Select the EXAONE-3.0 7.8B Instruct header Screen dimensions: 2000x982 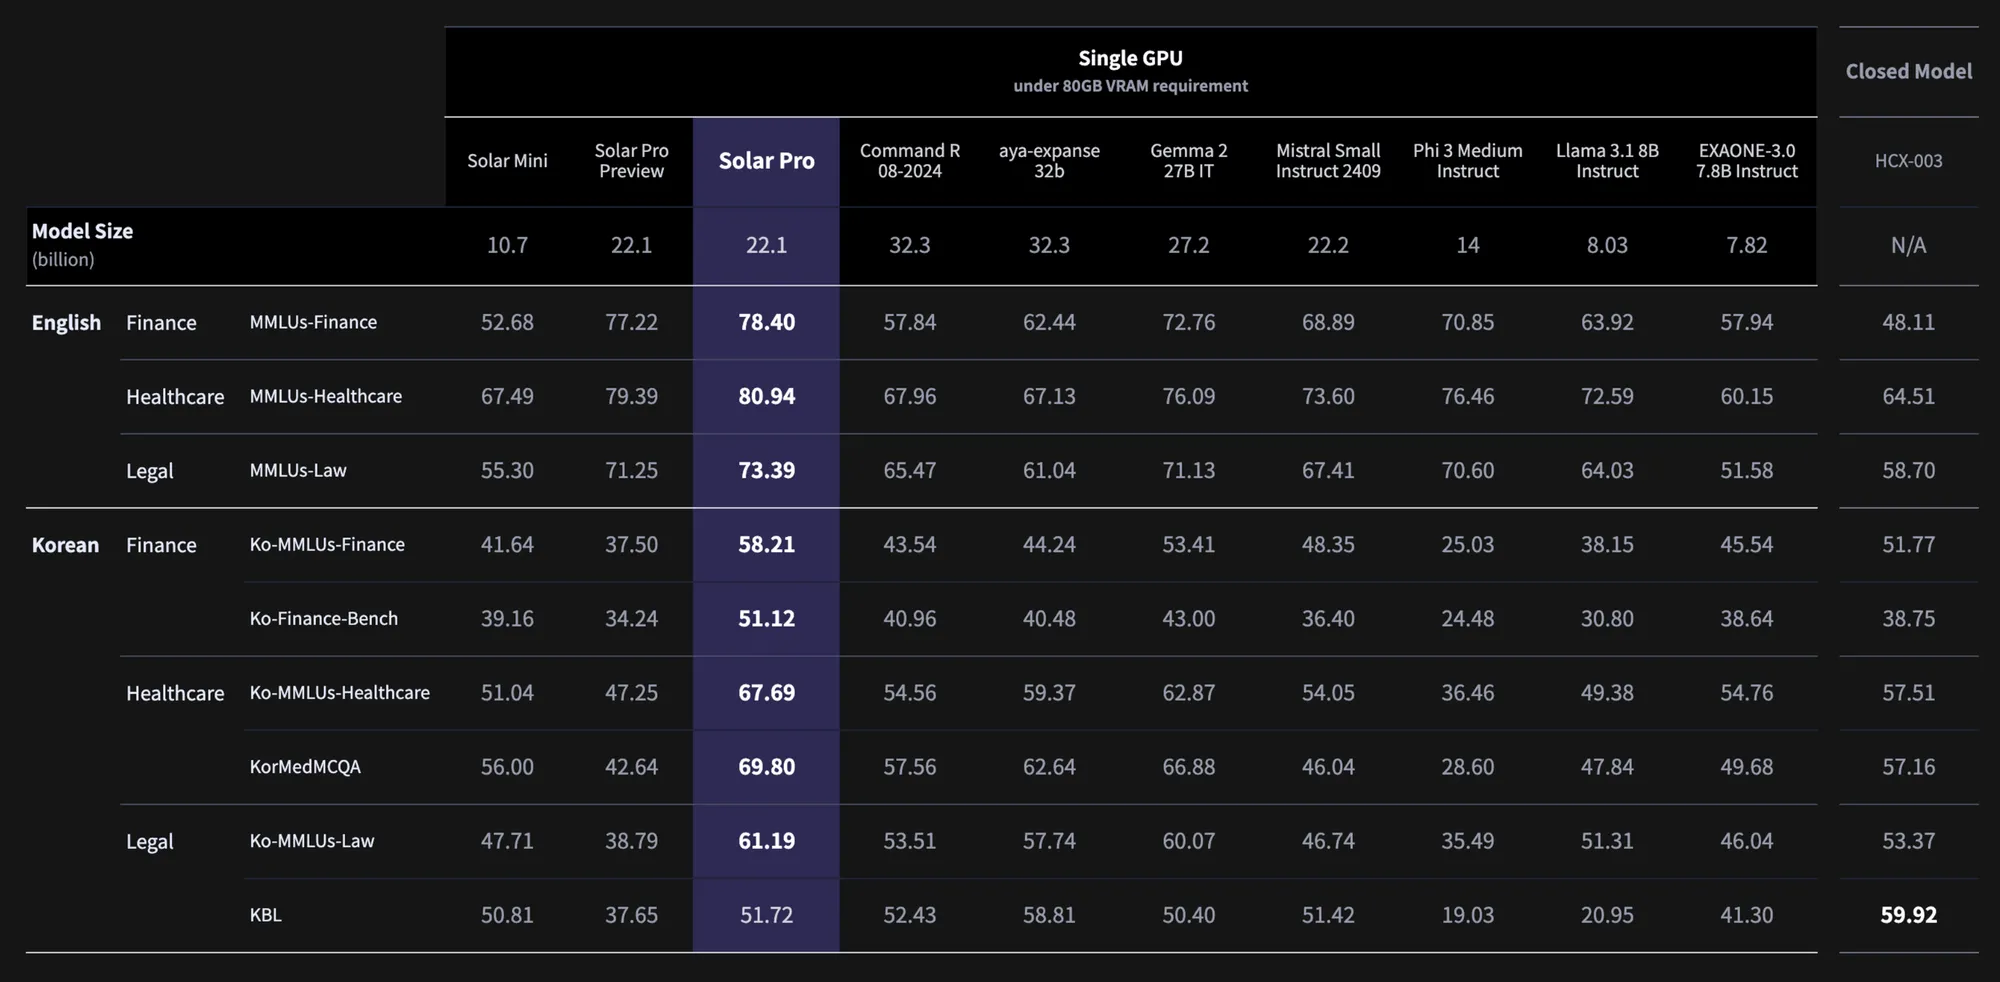[1746, 161]
